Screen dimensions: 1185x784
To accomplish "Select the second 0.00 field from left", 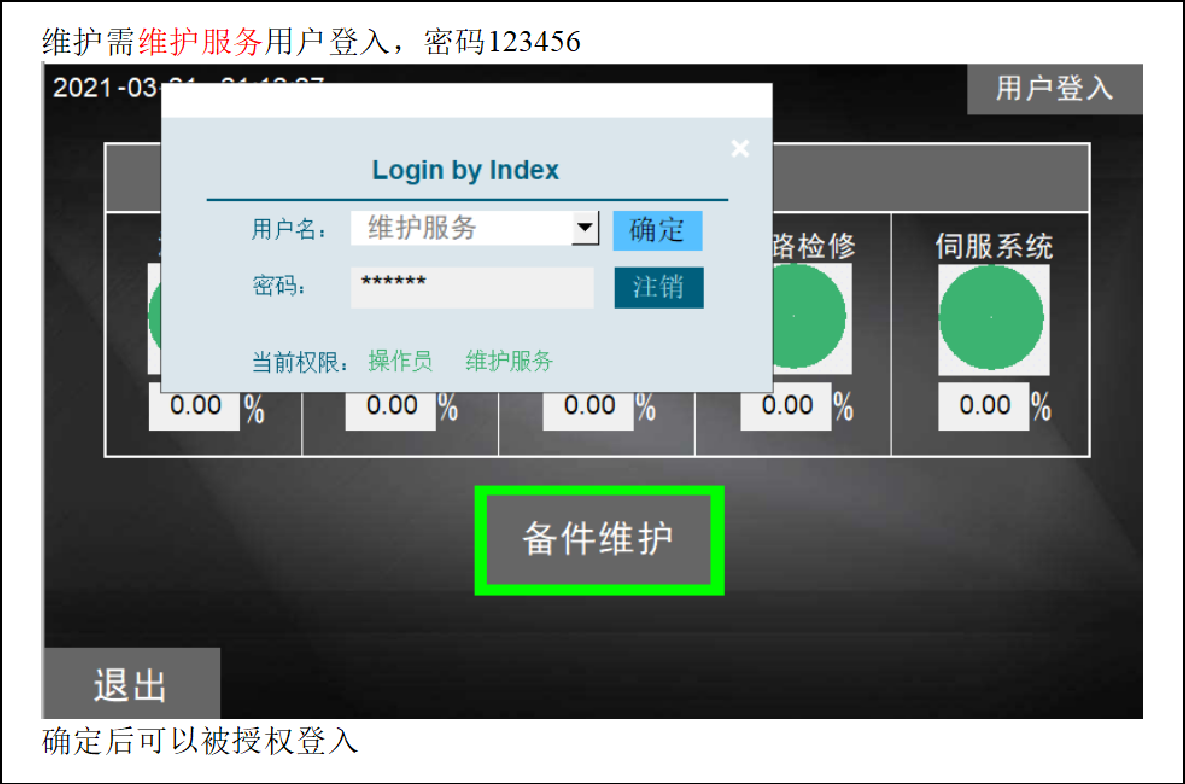I will pos(391,407).
